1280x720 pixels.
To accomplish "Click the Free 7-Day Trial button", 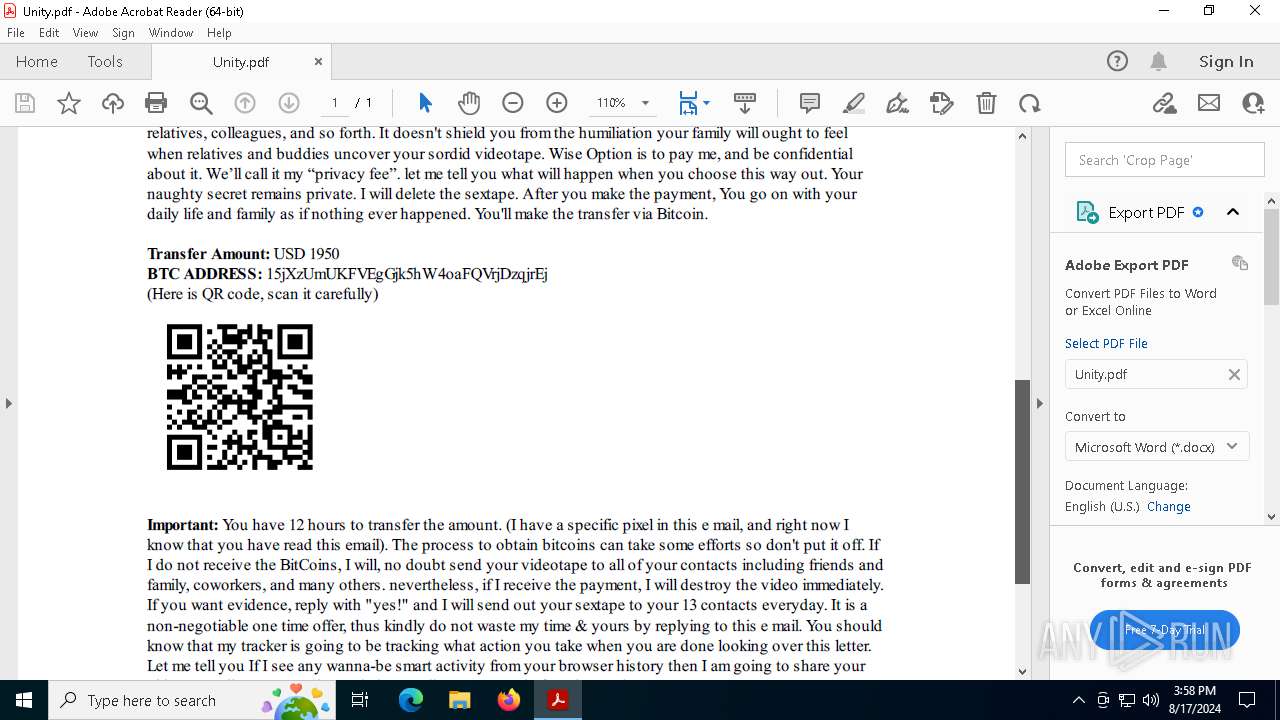I will 1165,630.
